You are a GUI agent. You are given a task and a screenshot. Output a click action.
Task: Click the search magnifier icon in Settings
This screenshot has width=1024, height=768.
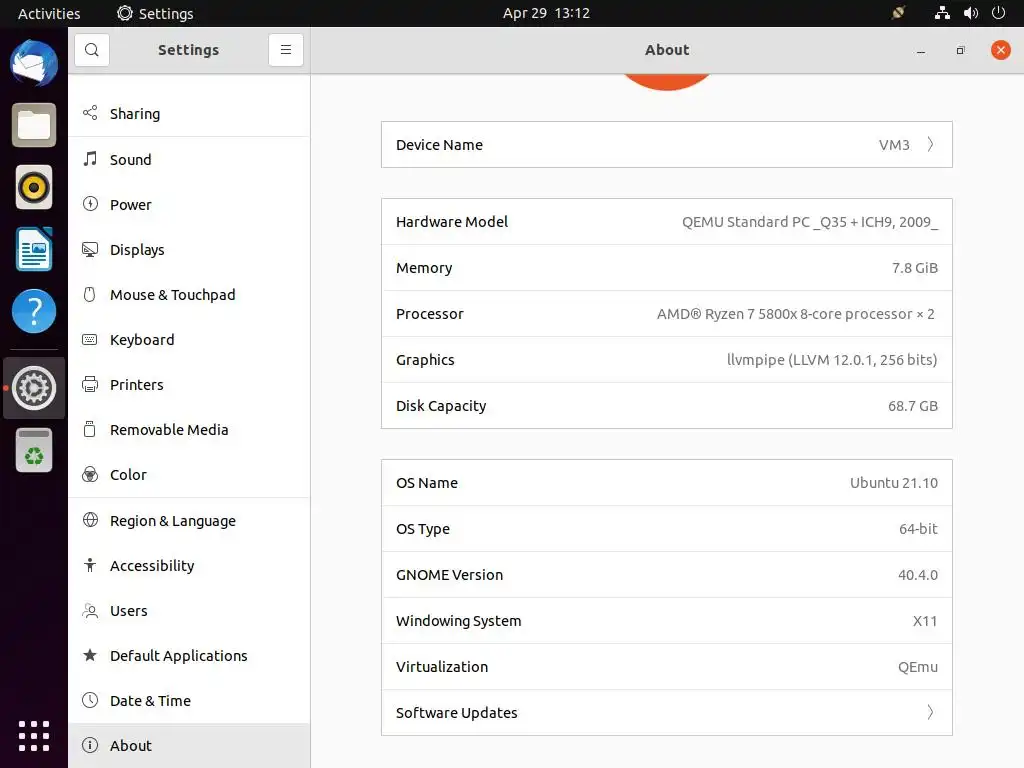pyautogui.click(x=91, y=50)
